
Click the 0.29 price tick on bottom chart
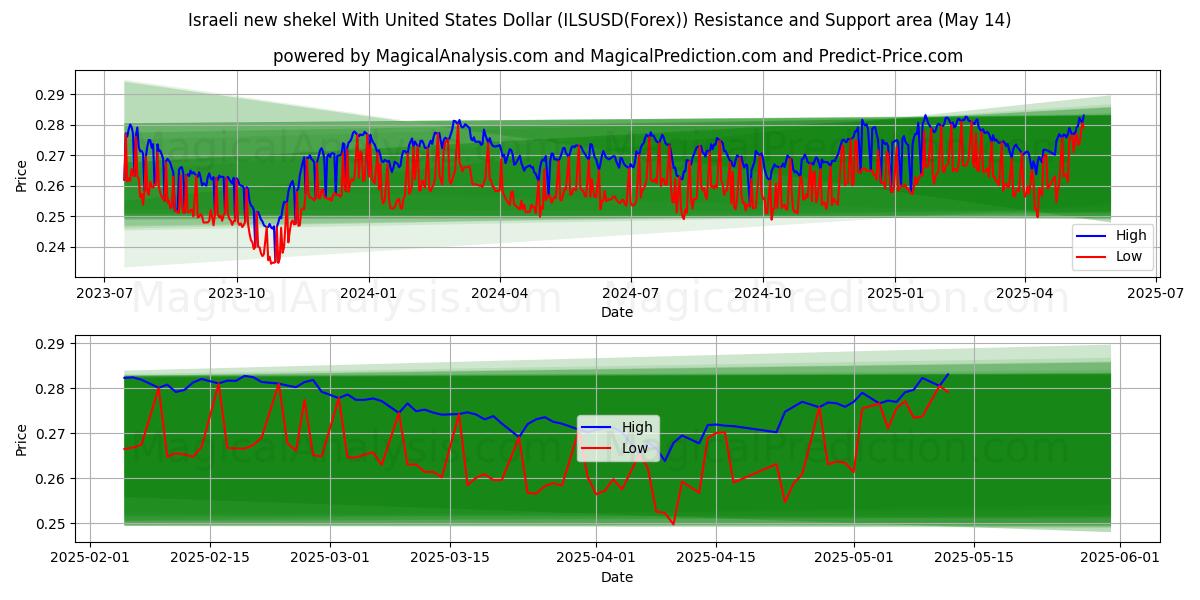[50, 344]
